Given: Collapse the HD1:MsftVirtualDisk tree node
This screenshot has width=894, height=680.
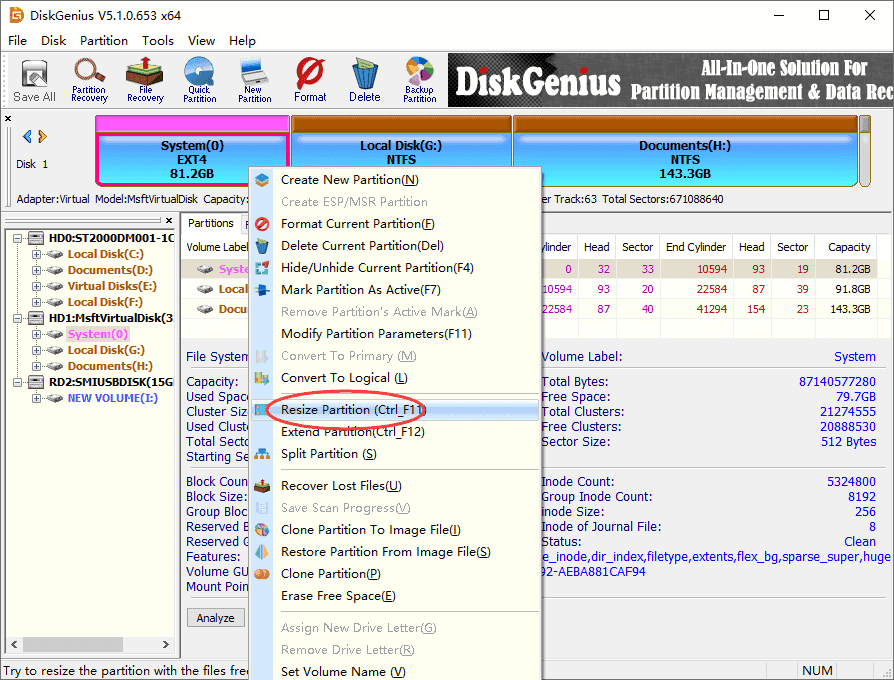Looking at the screenshot, I should [19, 318].
